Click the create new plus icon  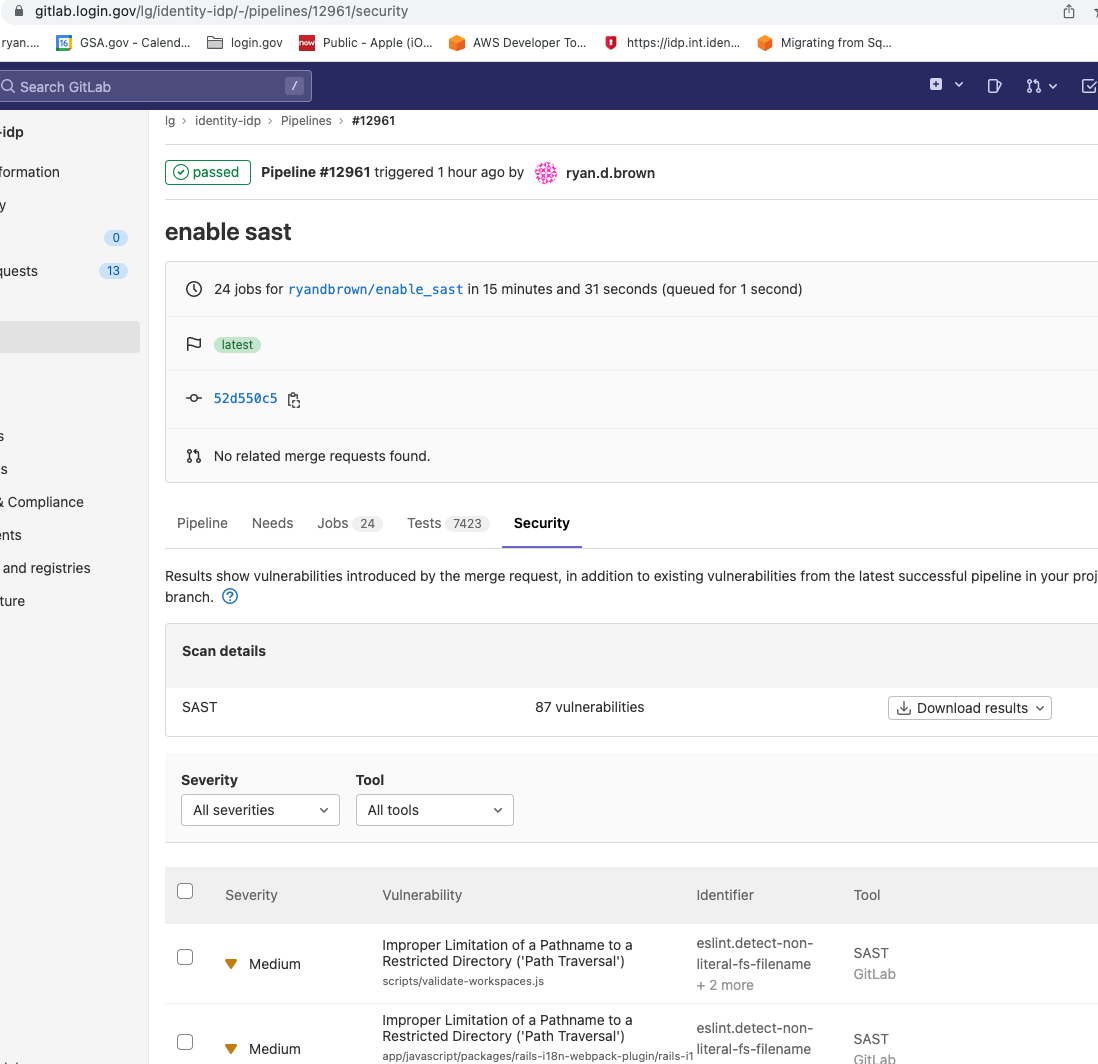[x=936, y=85]
